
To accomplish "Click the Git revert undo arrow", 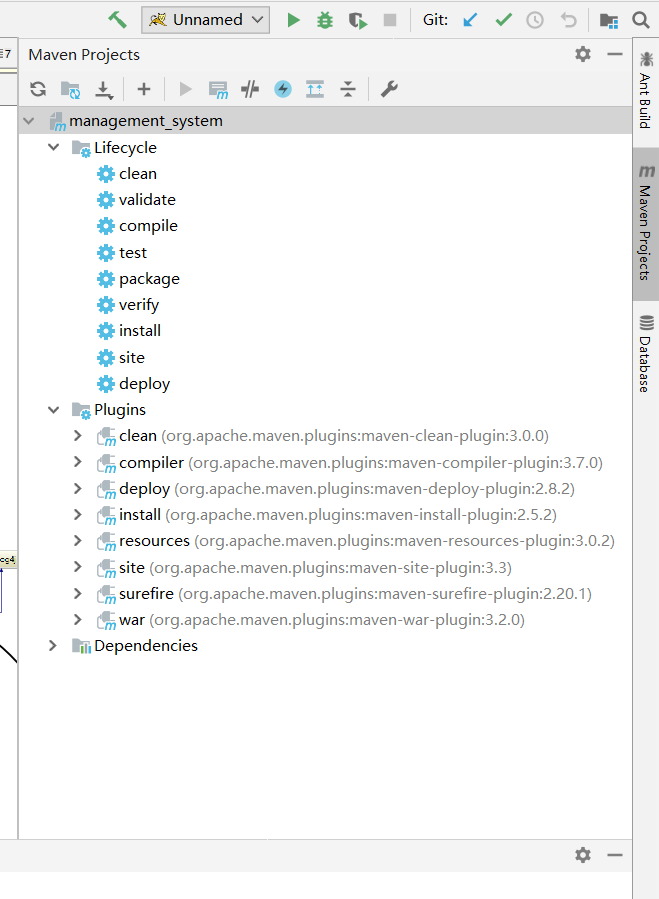I will [x=568, y=21].
